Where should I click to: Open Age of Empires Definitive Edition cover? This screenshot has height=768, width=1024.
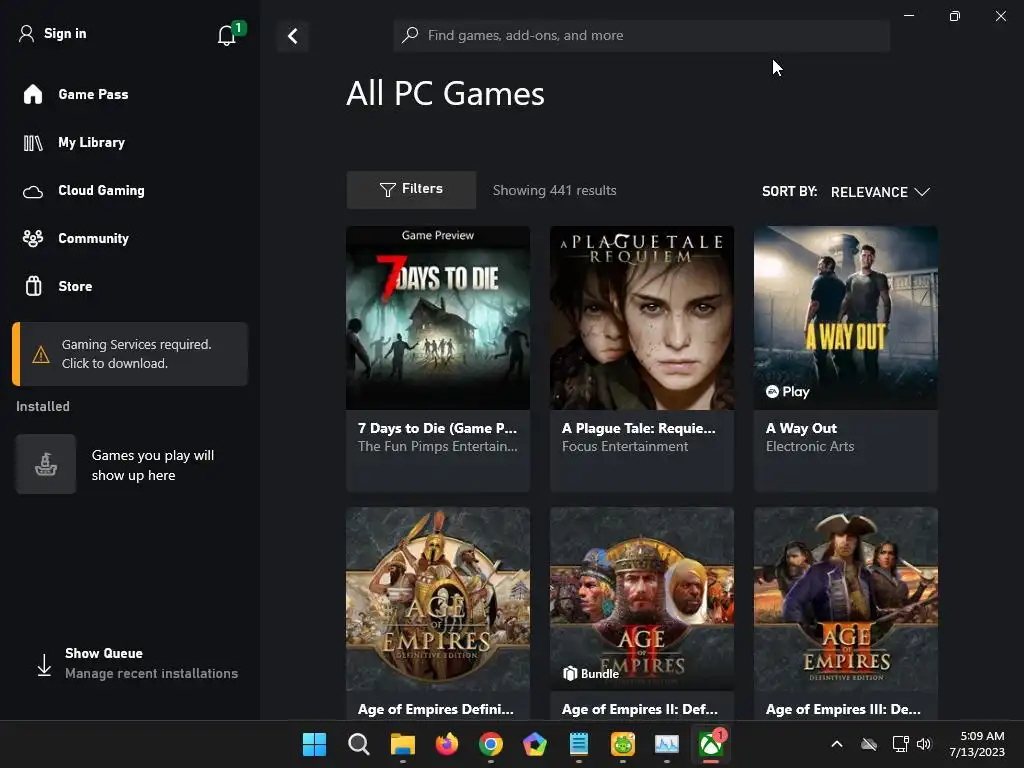(438, 599)
